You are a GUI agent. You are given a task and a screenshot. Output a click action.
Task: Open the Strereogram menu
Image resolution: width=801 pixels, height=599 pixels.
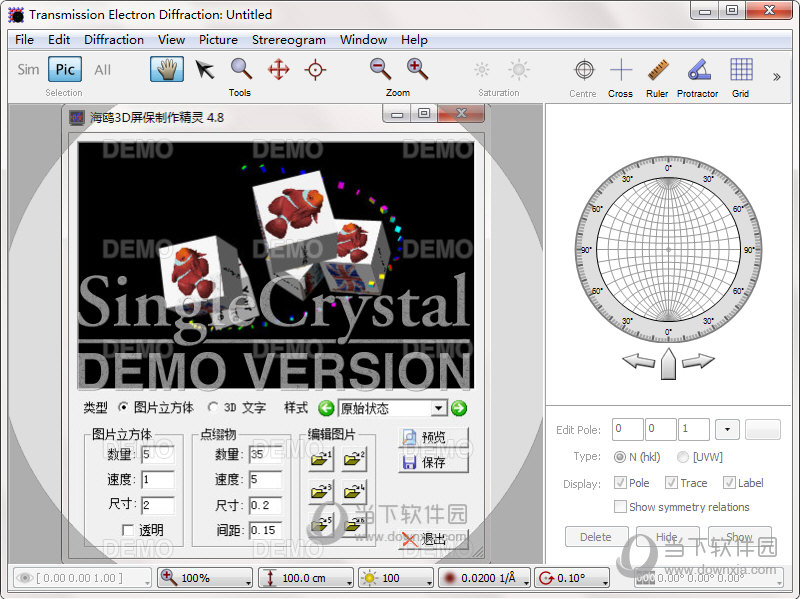click(289, 40)
